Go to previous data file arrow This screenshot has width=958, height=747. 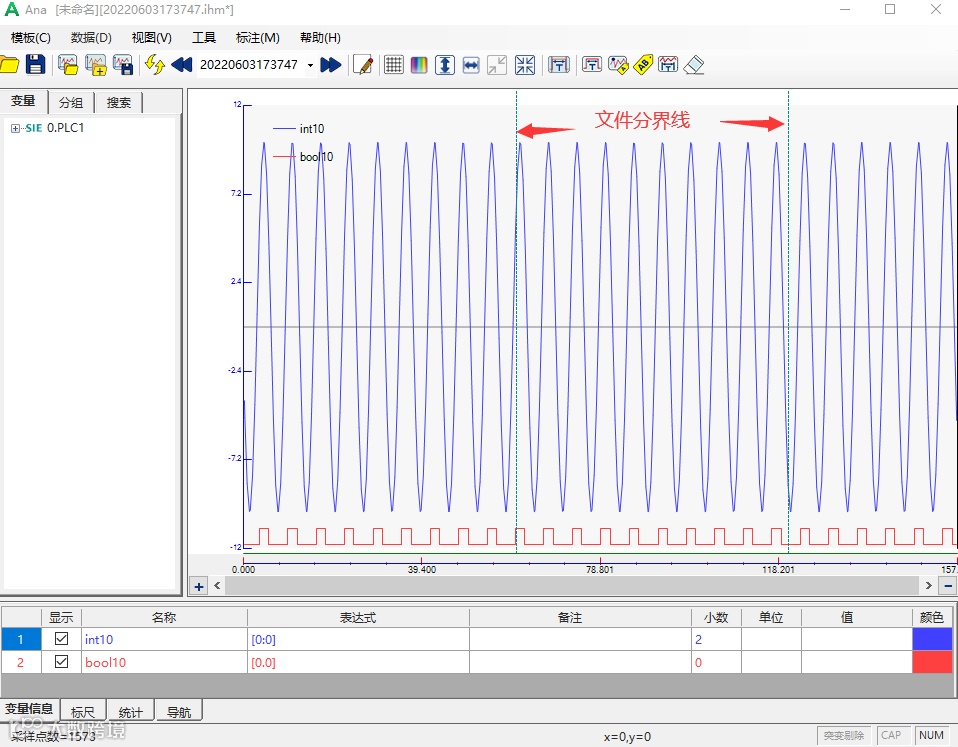(182, 65)
